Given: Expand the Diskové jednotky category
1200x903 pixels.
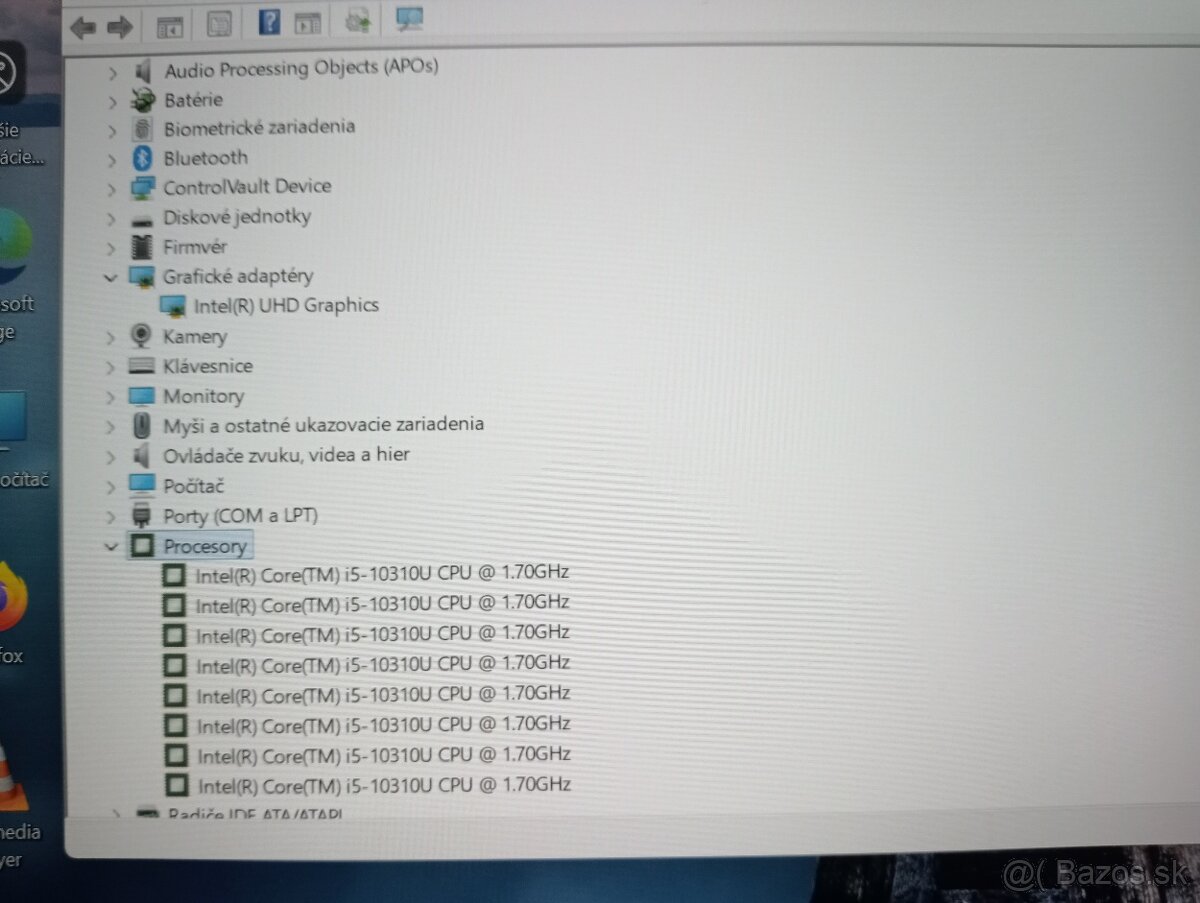Looking at the screenshot, I should click(x=110, y=217).
